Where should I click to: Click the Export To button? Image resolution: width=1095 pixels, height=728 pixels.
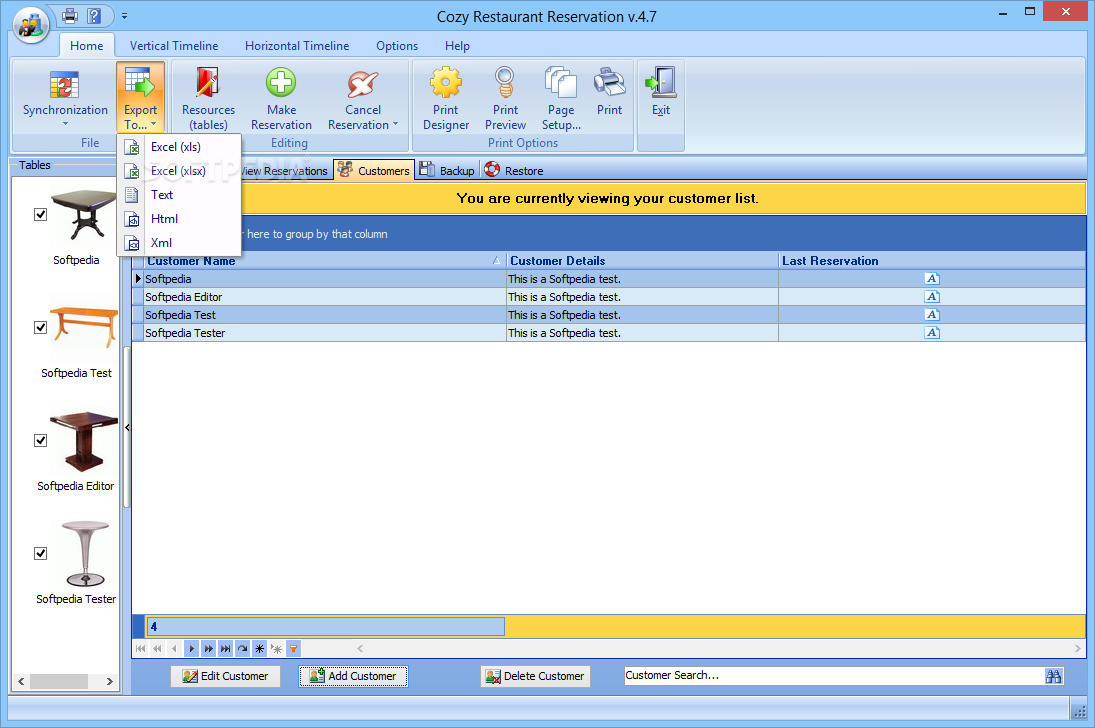point(140,98)
